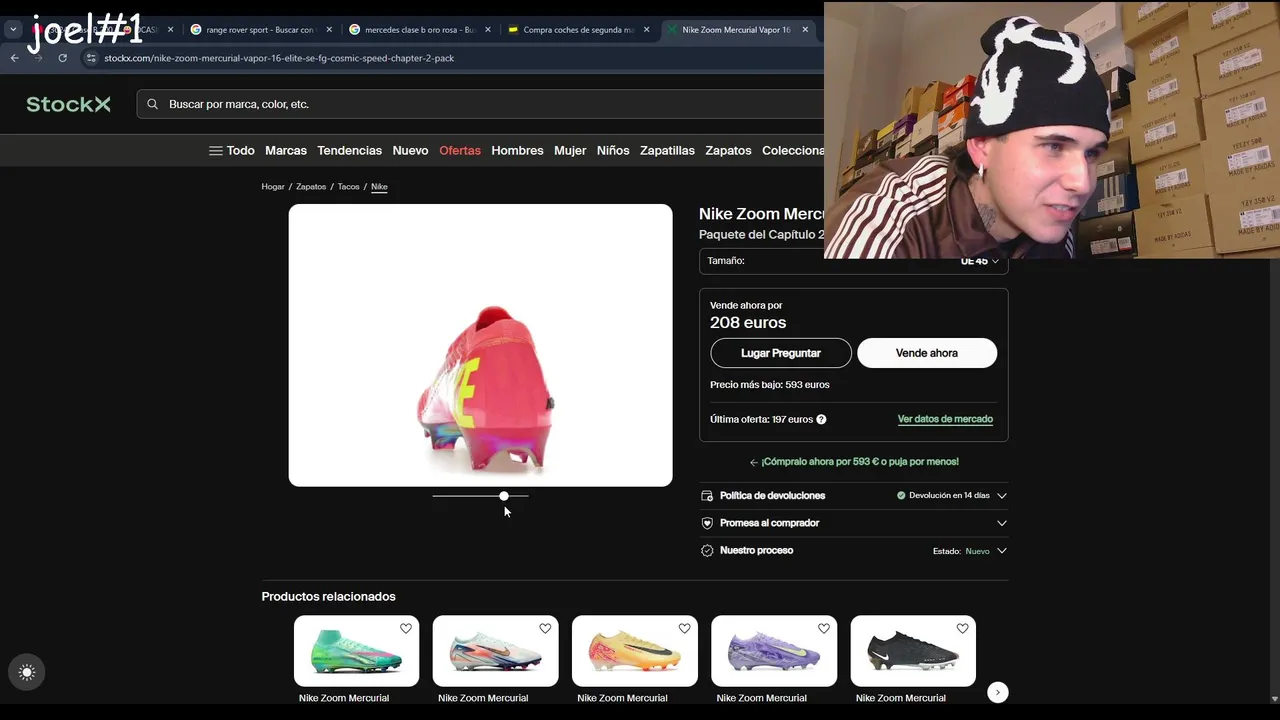
Task: Open the white multicolor Mercurial thumbnail
Action: [495, 651]
